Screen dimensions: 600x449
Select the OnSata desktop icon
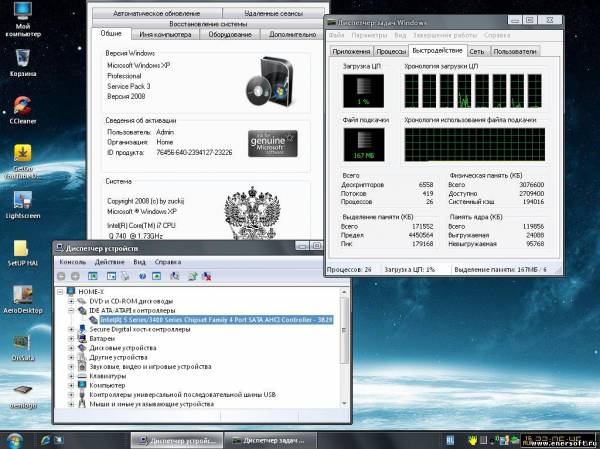pos(23,348)
